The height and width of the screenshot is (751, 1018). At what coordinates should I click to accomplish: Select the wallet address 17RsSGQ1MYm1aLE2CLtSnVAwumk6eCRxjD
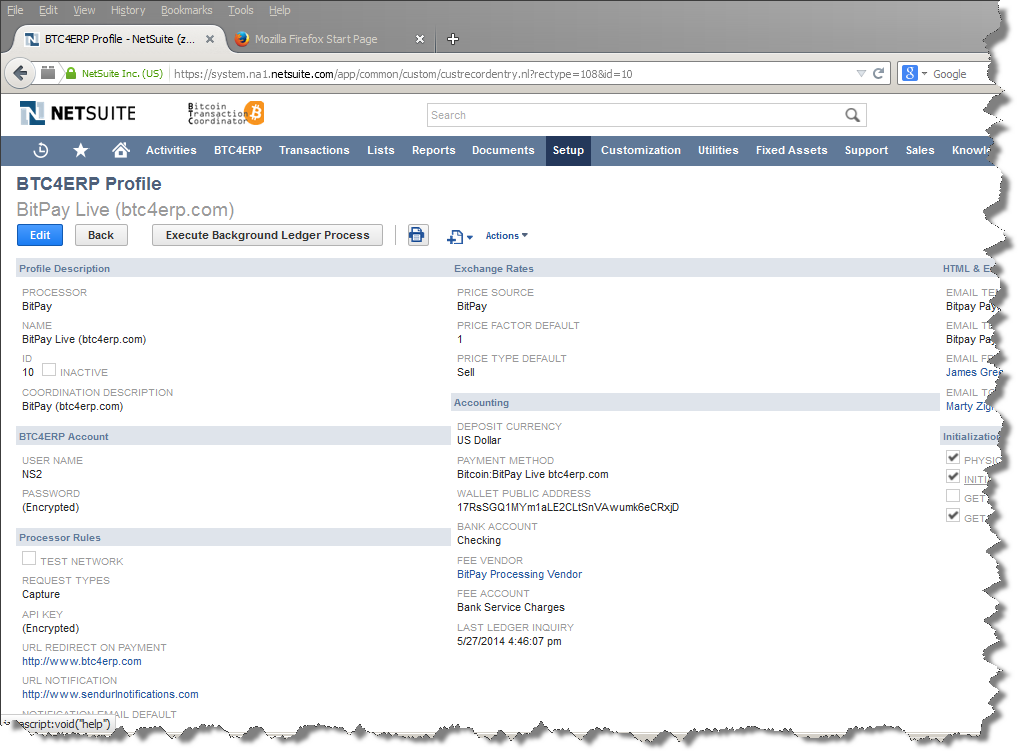568,507
